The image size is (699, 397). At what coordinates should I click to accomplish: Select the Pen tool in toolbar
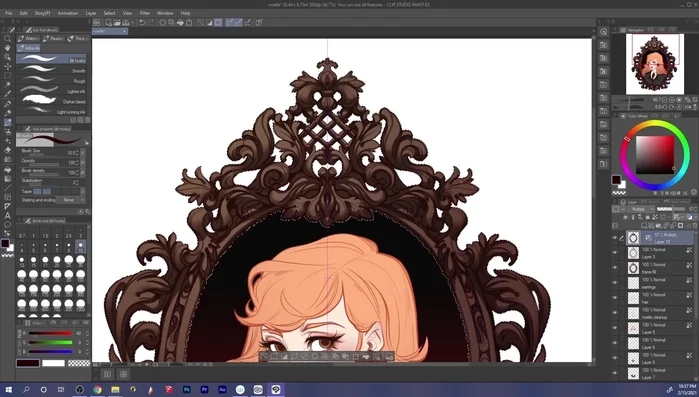pyautogui.click(x=8, y=103)
